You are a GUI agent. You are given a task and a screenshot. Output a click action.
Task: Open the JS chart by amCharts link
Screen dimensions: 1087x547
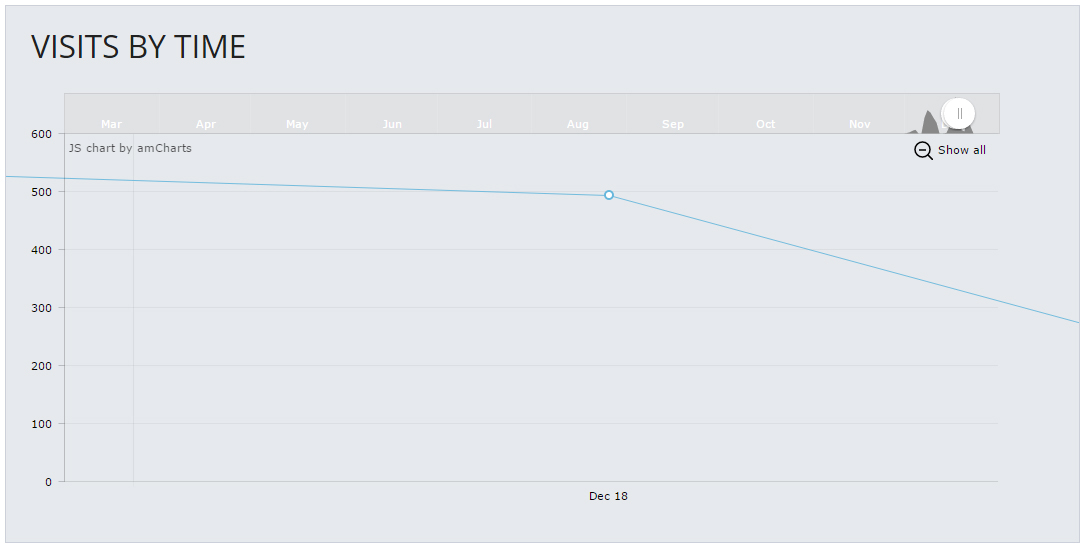pos(130,148)
